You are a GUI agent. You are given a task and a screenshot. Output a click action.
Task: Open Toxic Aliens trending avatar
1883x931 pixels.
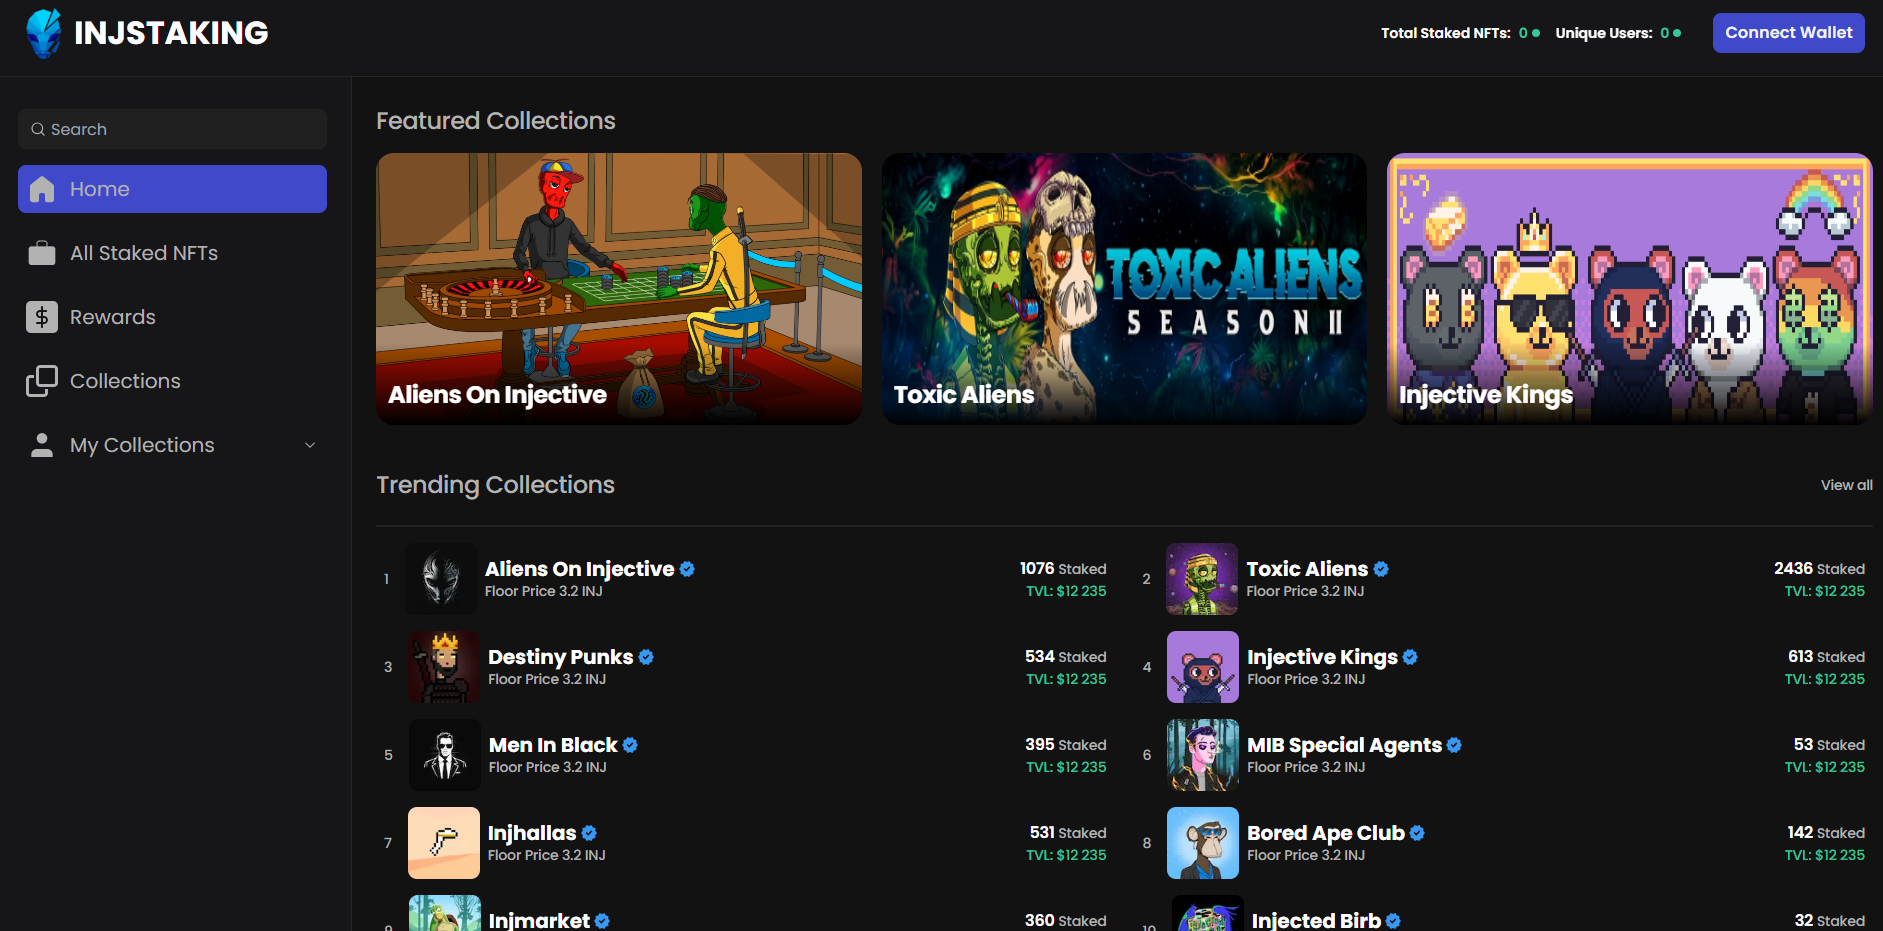(x=1202, y=579)
